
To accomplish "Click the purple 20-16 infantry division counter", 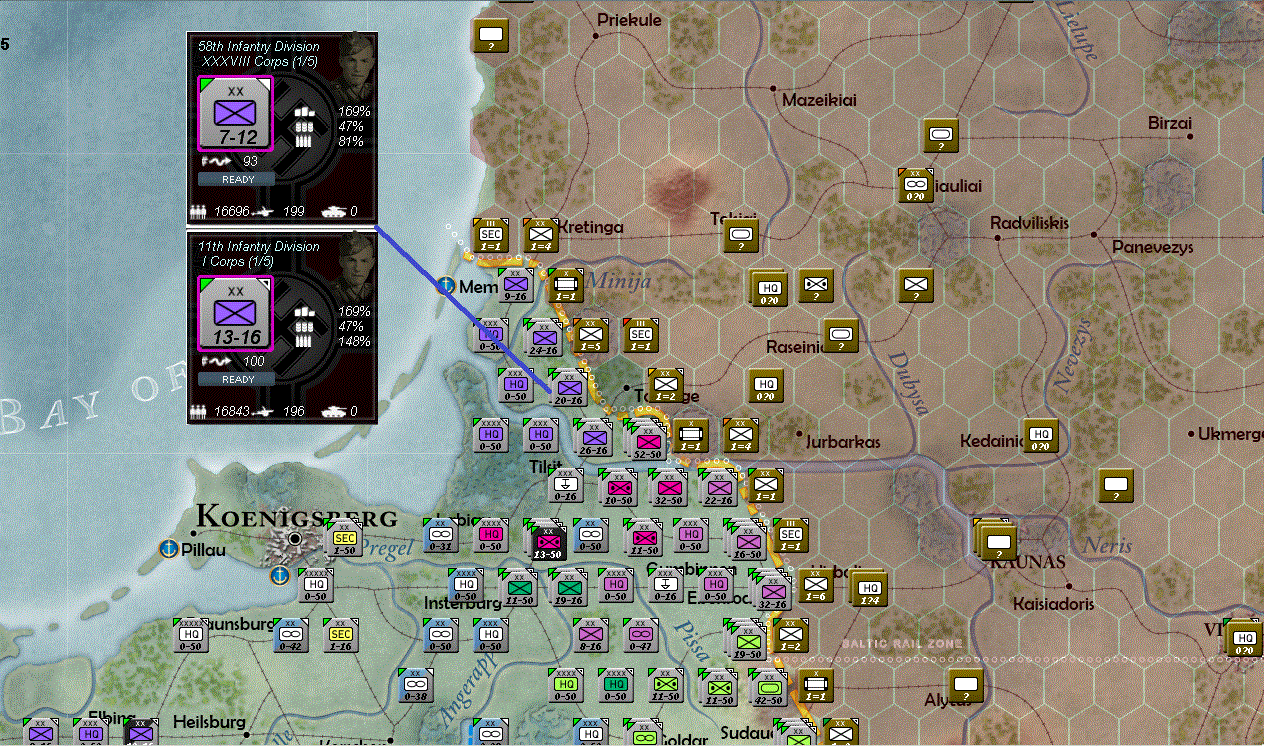I will coord(569,388).
